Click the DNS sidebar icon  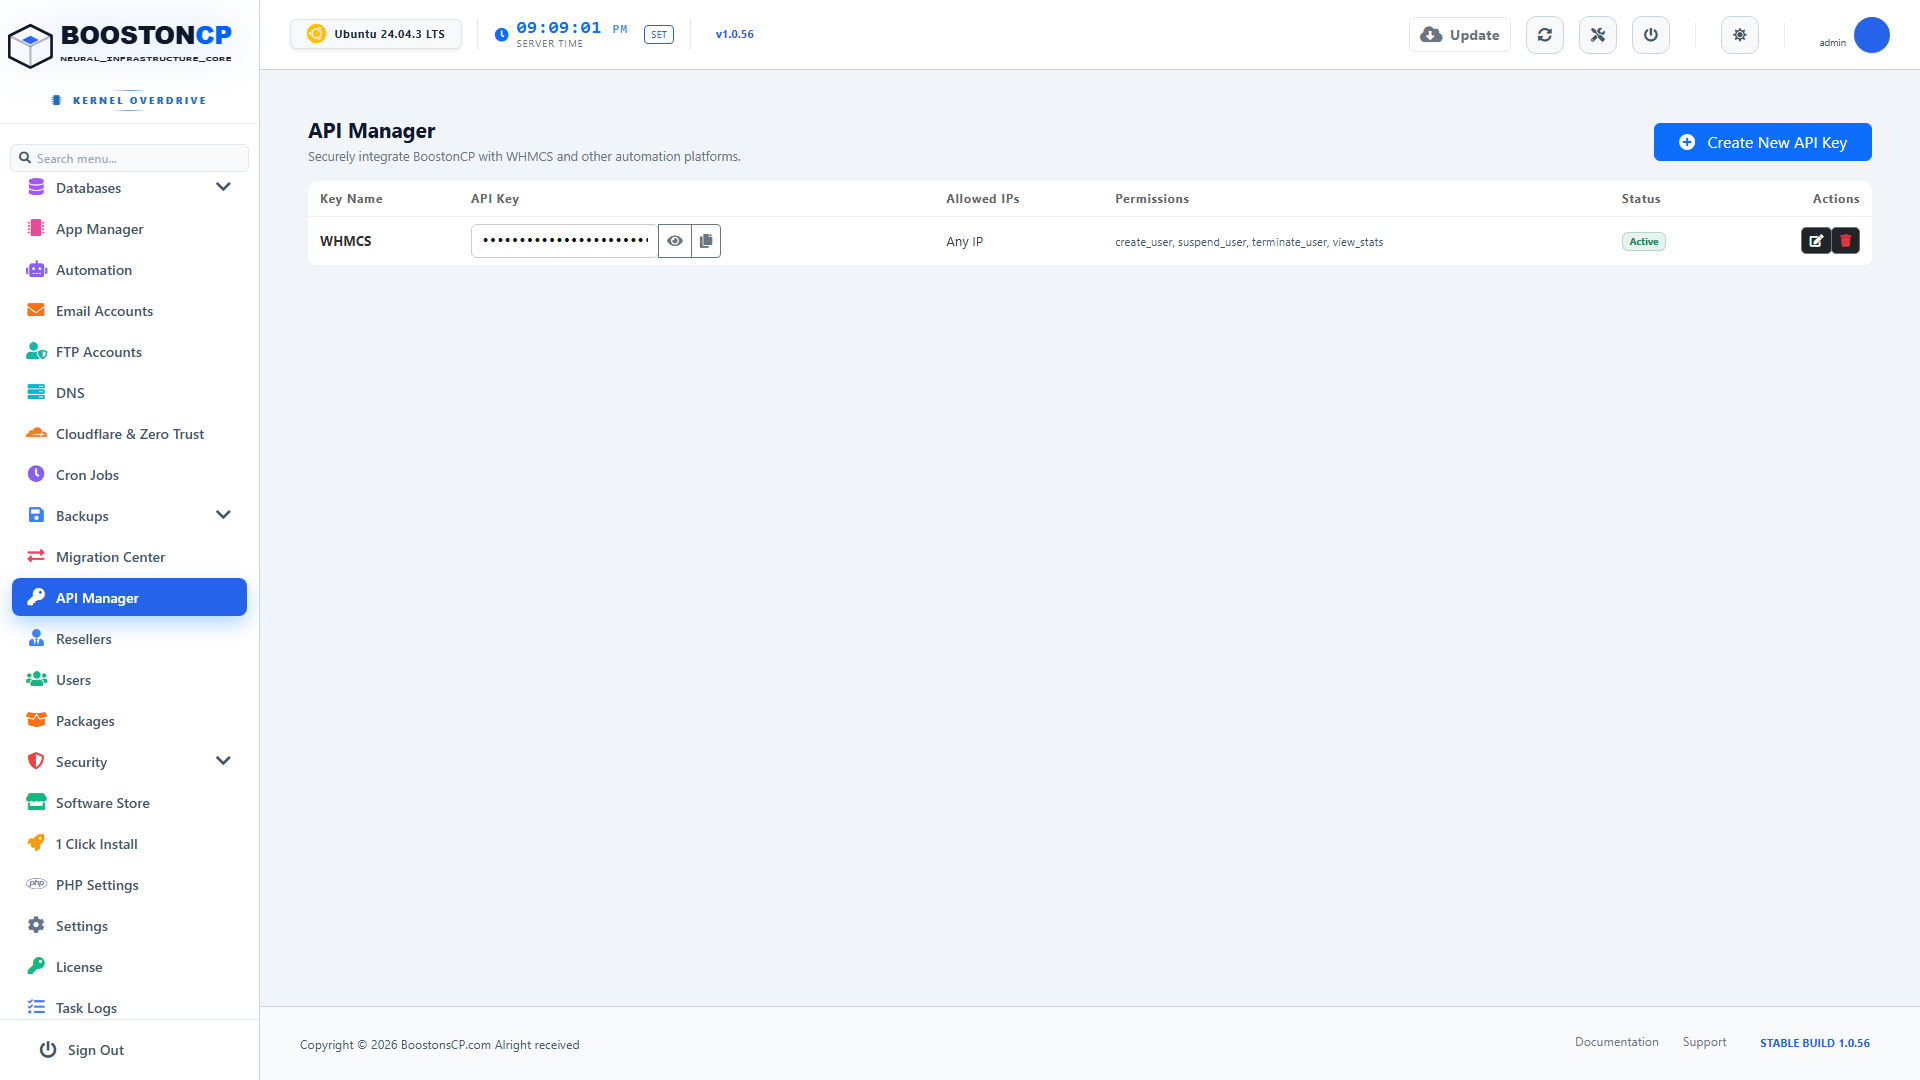coord(36,392)
